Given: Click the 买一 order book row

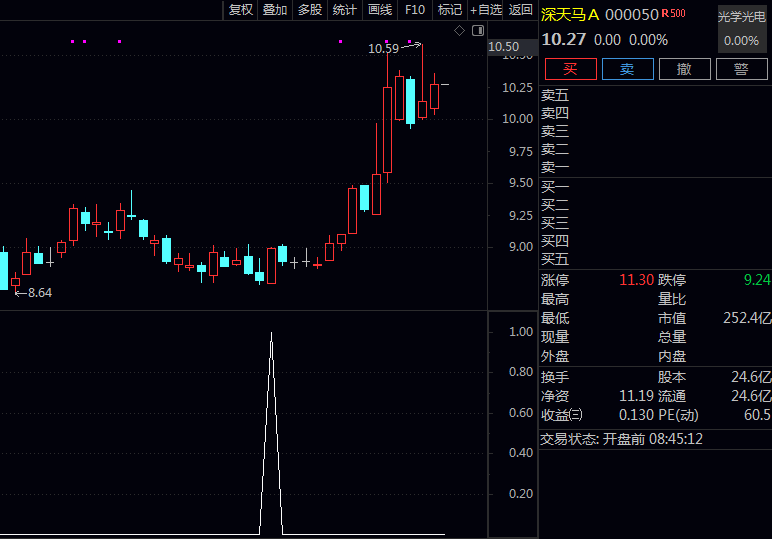Looking at the screenshot, I should [x=655, y=187].
